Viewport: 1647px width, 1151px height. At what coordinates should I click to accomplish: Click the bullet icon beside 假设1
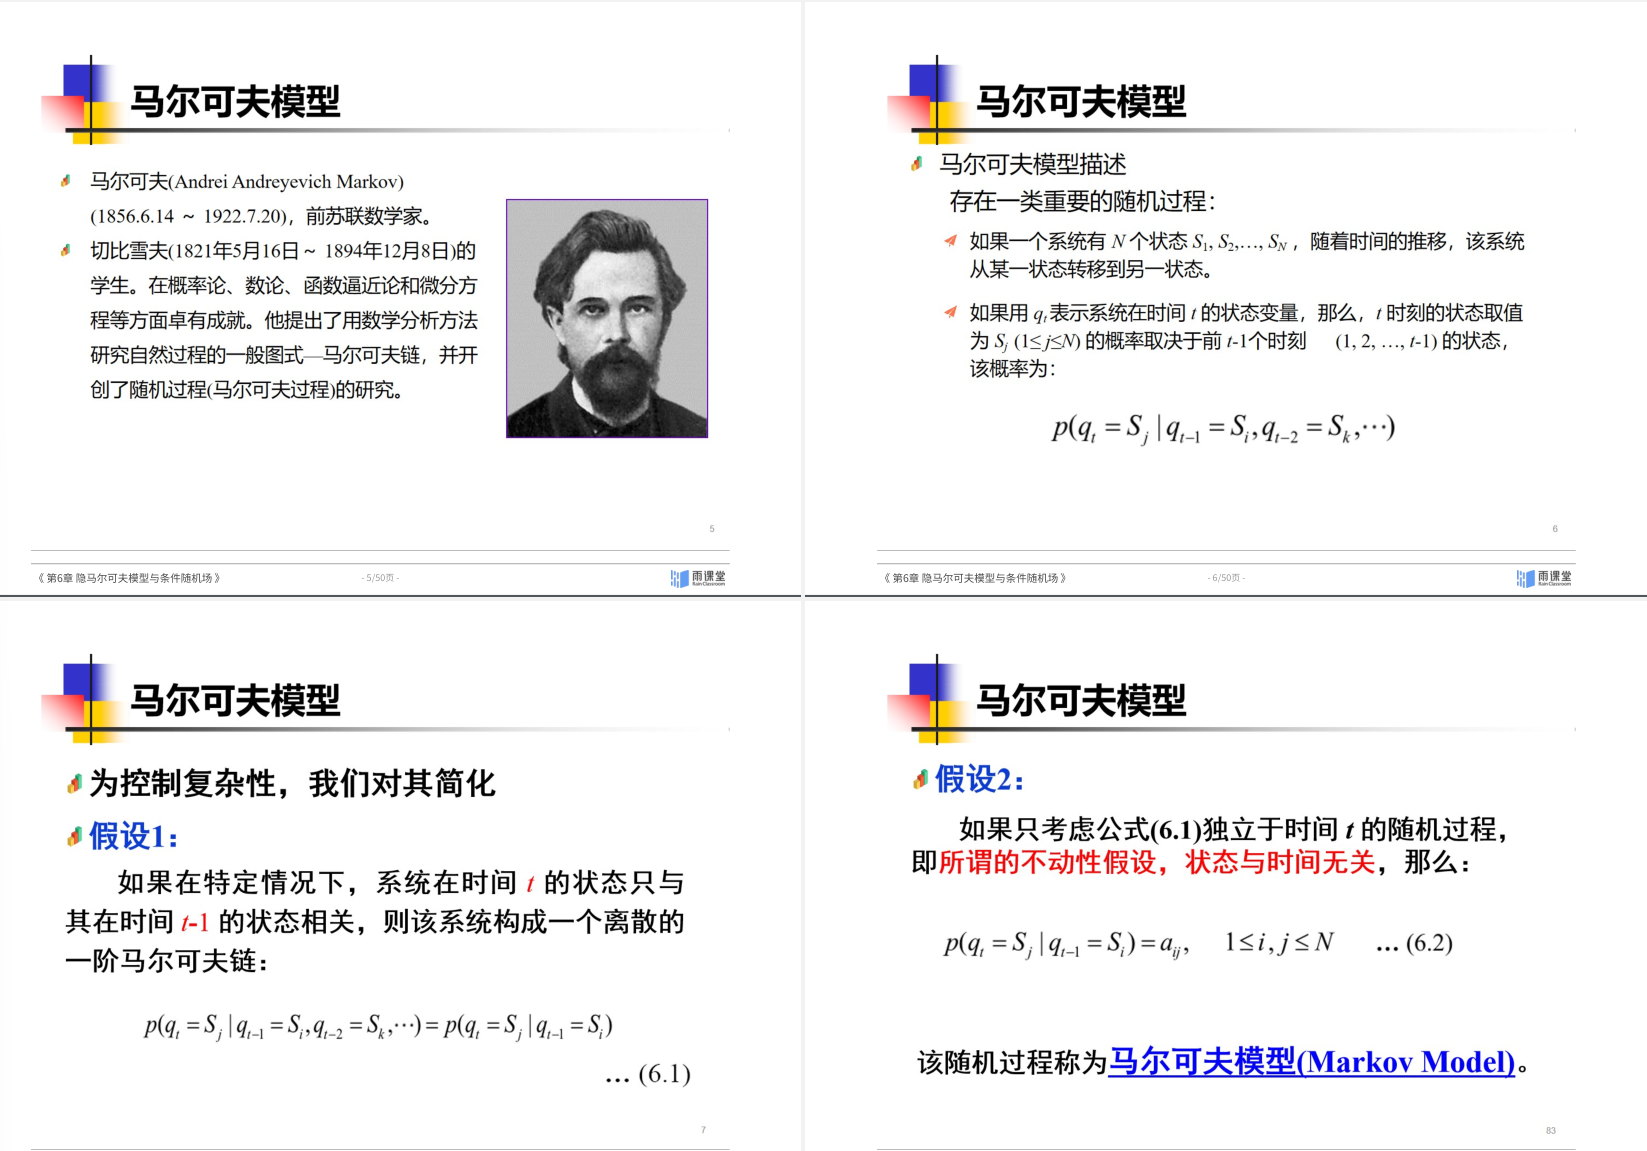click(74, 837)
